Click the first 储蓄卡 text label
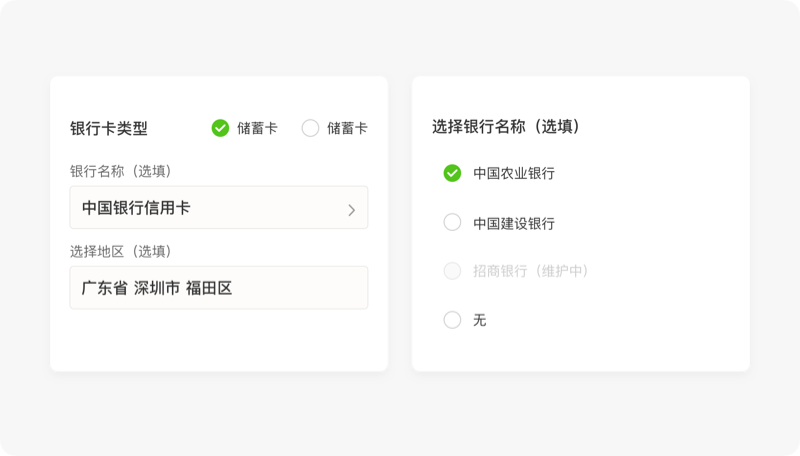The width and height of the screenshot is (800, 456). coord(257,128)
